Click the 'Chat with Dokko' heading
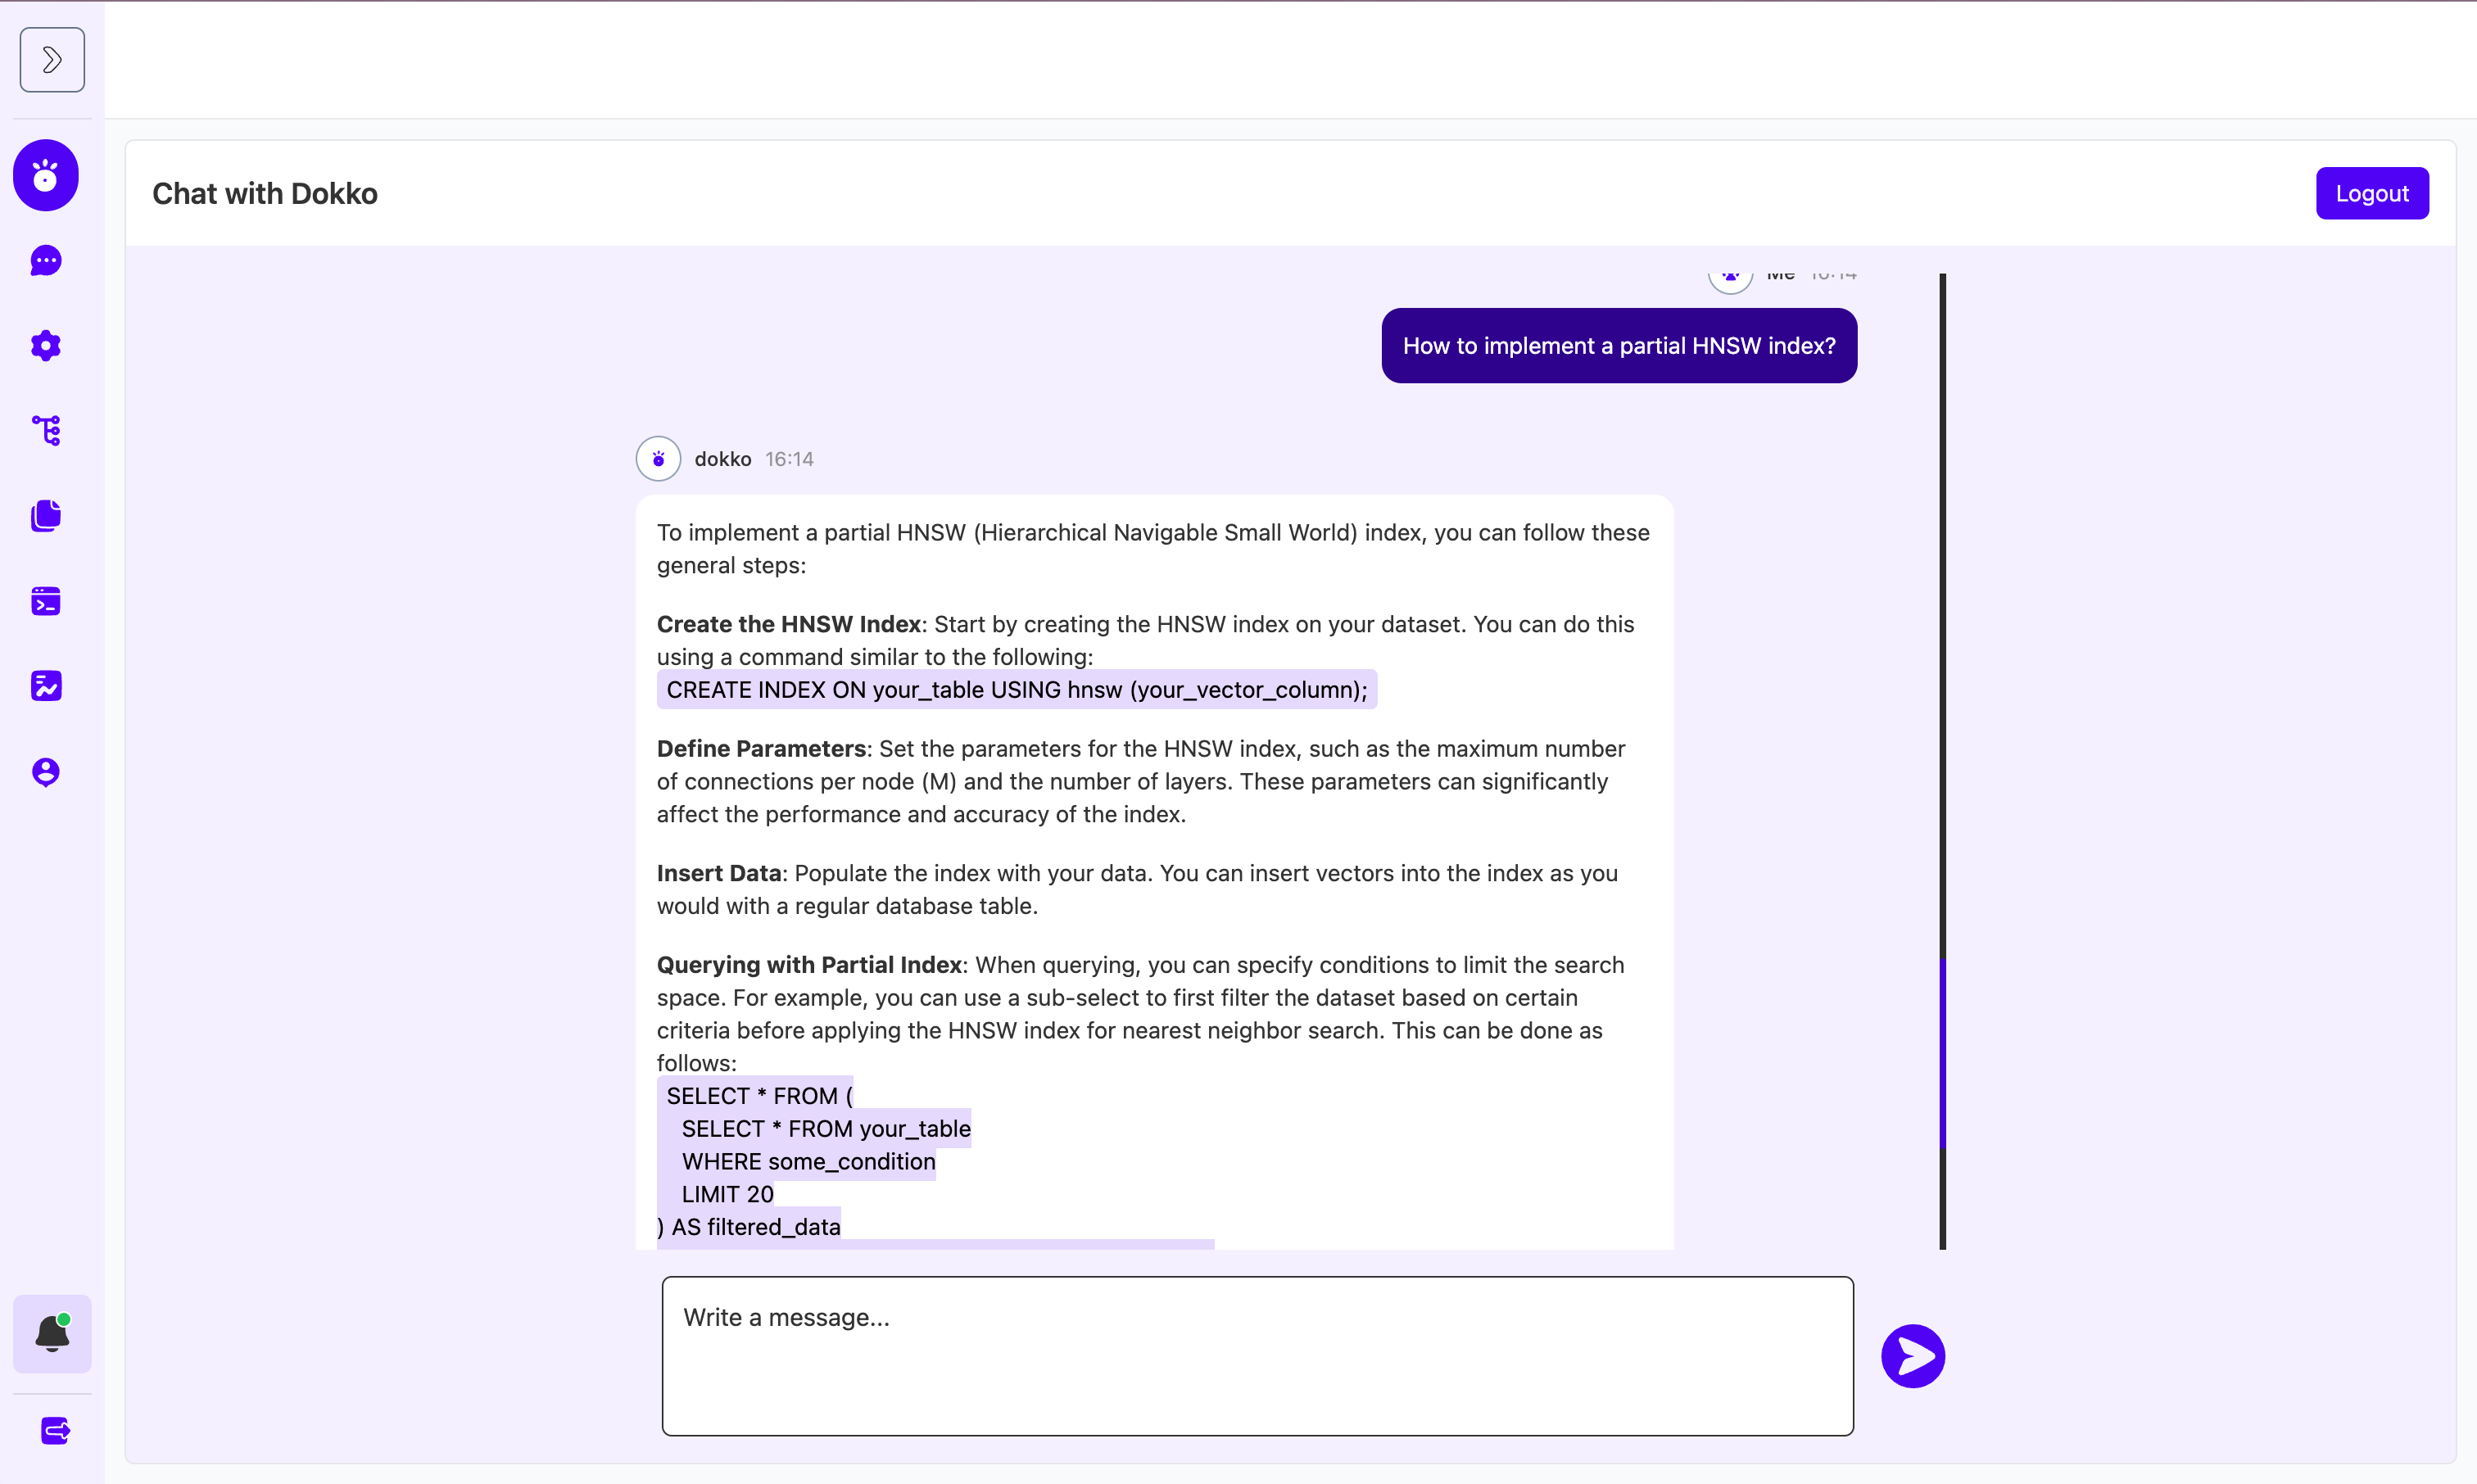 265,194
